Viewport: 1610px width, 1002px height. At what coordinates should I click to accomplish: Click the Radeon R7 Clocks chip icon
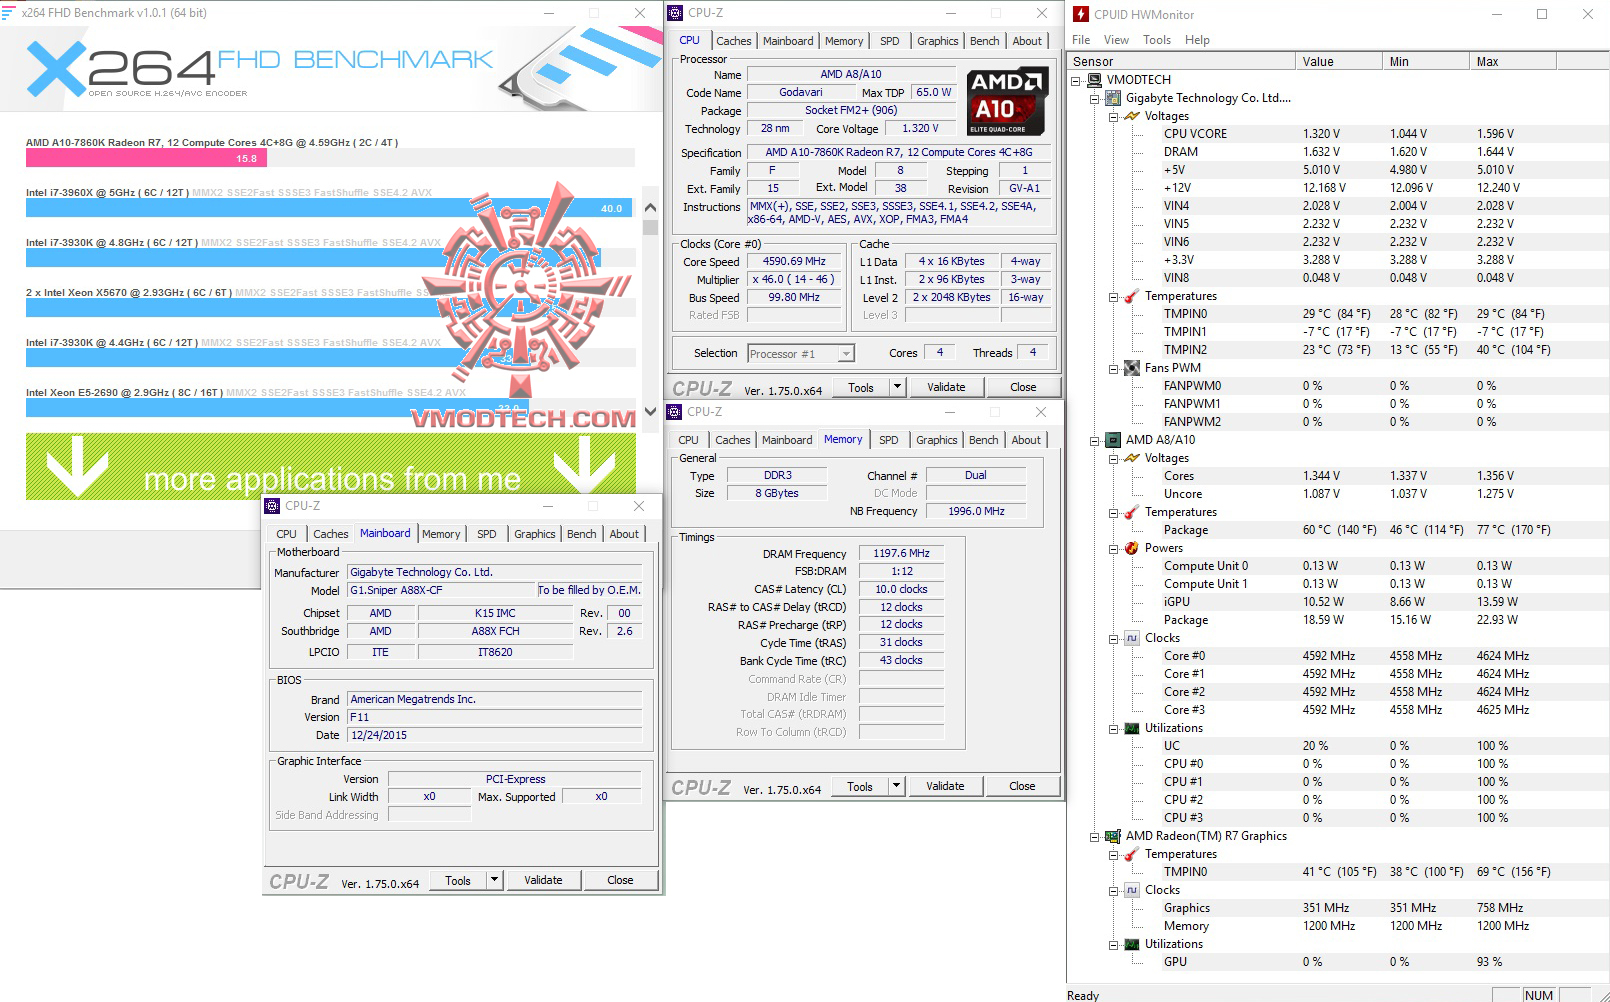click(x=1132, y=890)
